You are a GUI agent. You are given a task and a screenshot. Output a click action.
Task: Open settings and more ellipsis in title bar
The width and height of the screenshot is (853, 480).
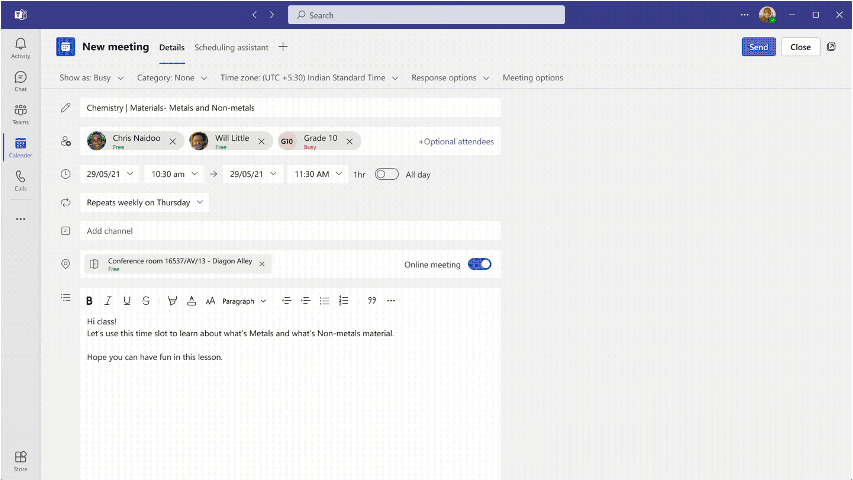tap(744, 15)
